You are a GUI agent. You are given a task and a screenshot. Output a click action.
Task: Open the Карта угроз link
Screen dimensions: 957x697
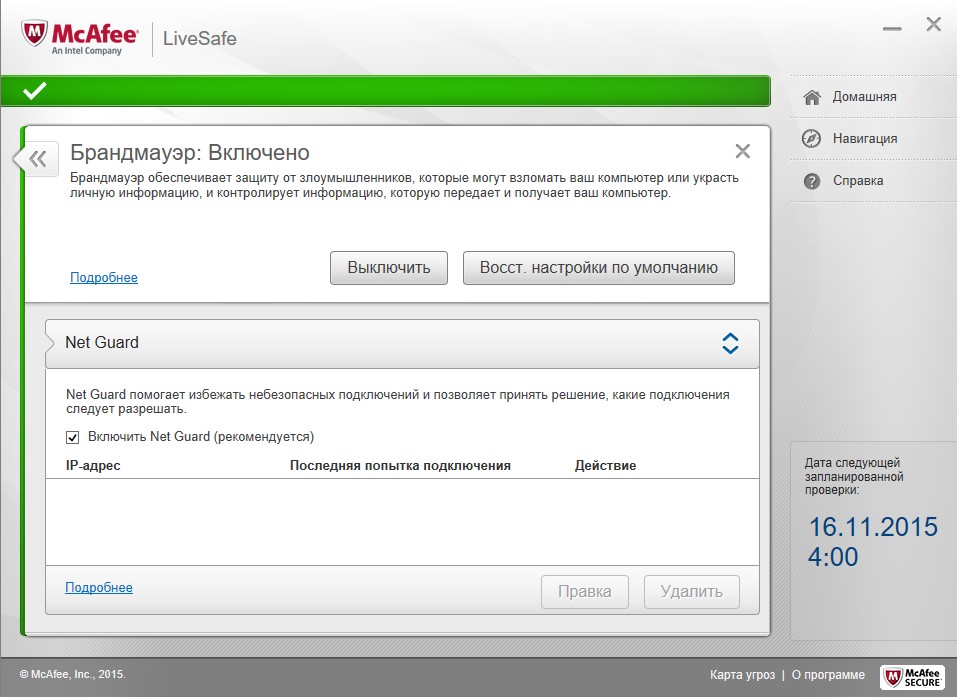coord(742,675)
